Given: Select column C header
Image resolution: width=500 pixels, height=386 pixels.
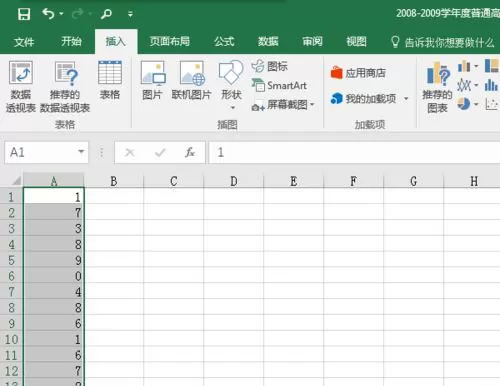Looking at the screenshot, I should [x=174, y=181].
